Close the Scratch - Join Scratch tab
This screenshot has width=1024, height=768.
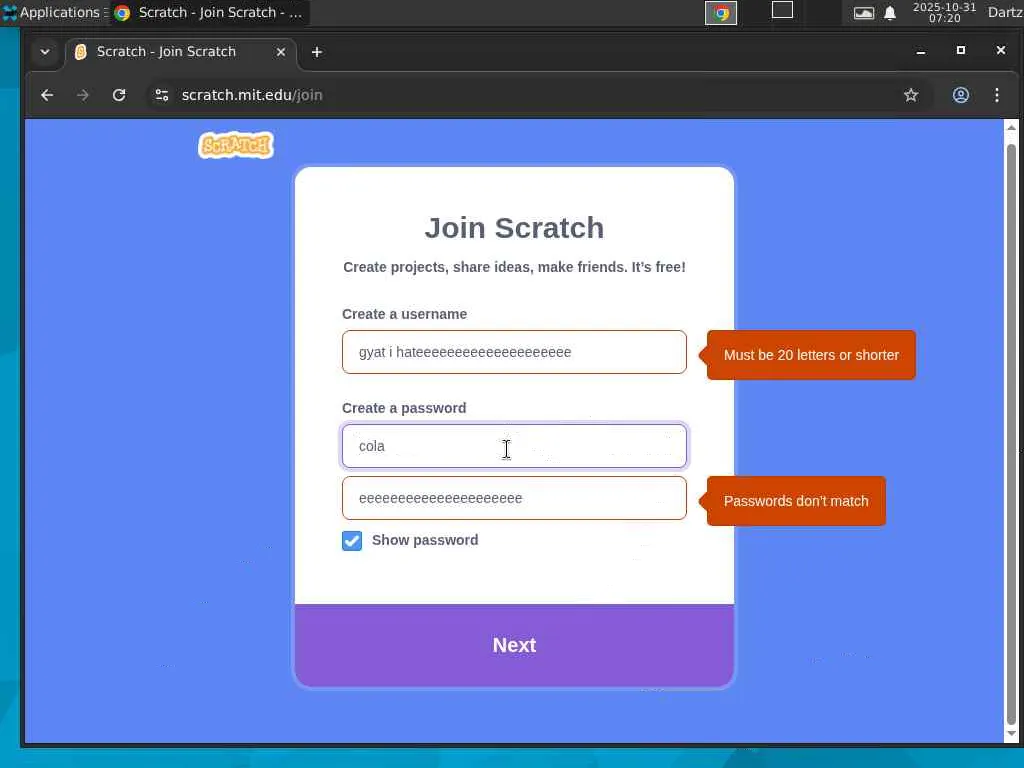tap(281, 52)
